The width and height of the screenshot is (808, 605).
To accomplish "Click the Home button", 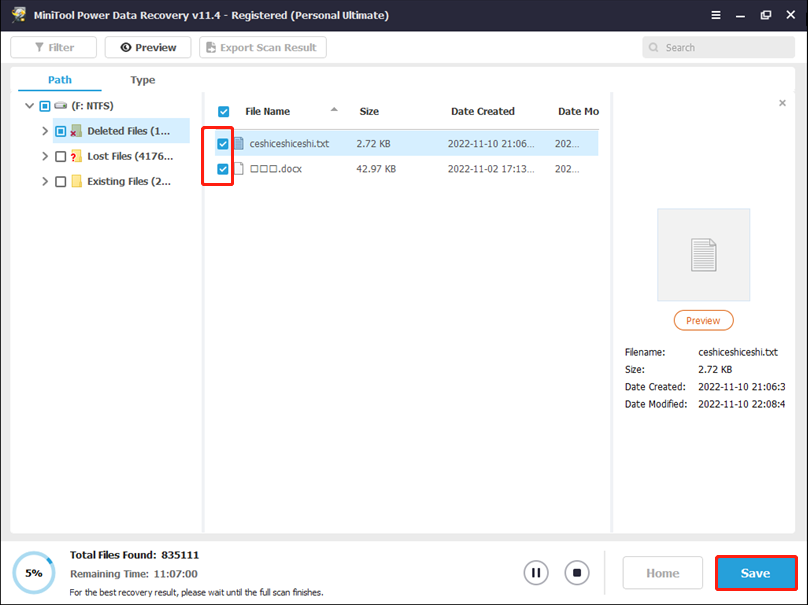I will click(663, 573).
